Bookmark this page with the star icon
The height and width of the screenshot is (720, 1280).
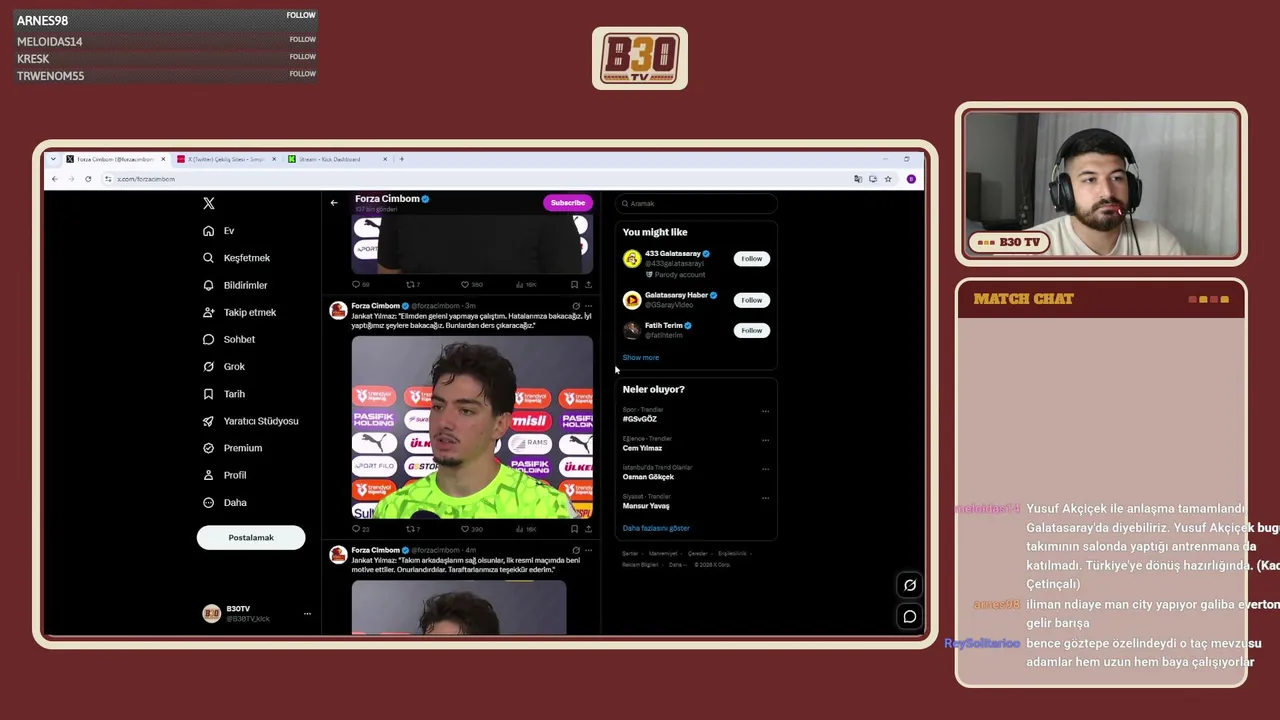(x=888, y=179)
